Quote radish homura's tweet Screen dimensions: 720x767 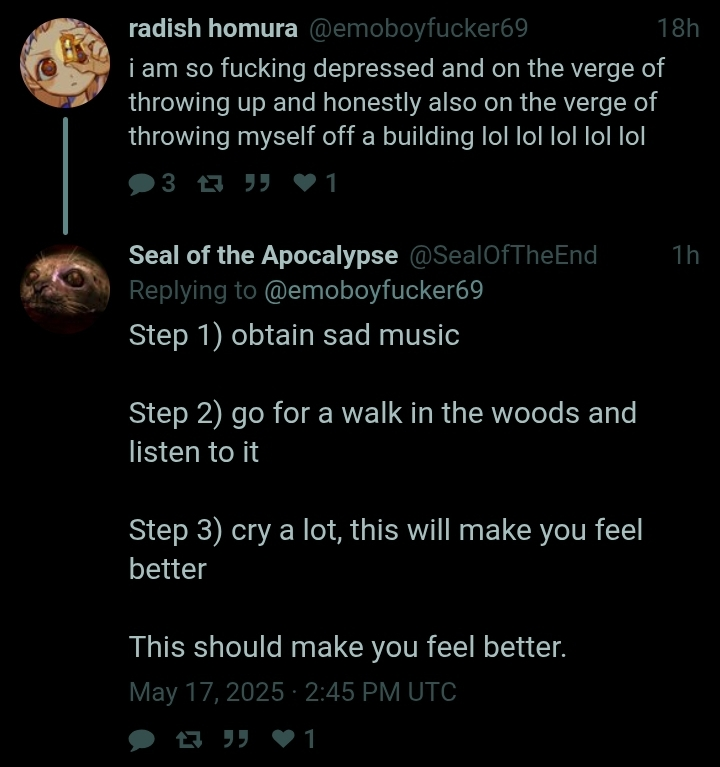(x=257, y=183)
